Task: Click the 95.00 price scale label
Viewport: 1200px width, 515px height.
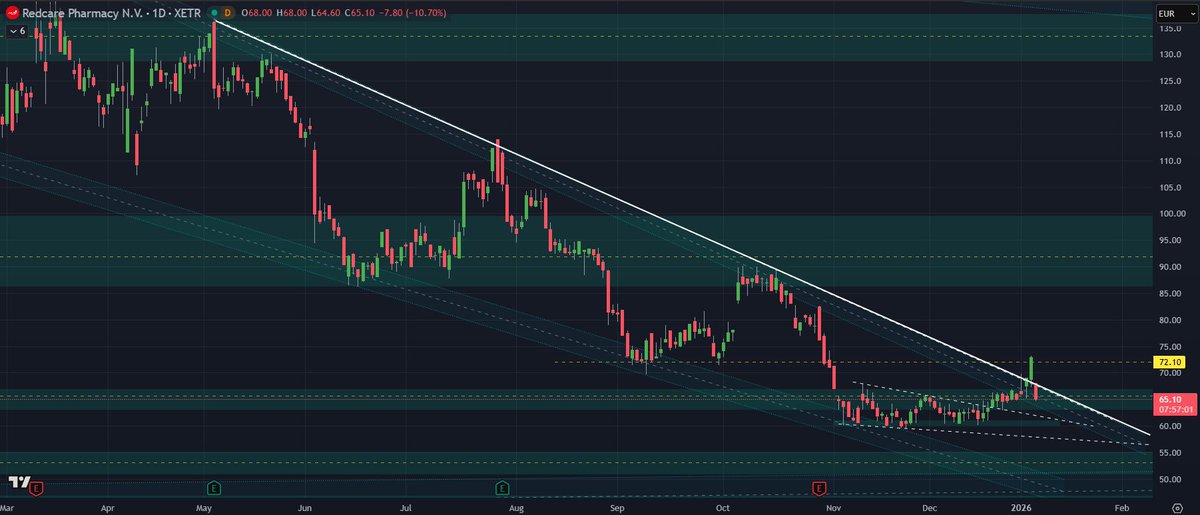Action: [1168, 240]
